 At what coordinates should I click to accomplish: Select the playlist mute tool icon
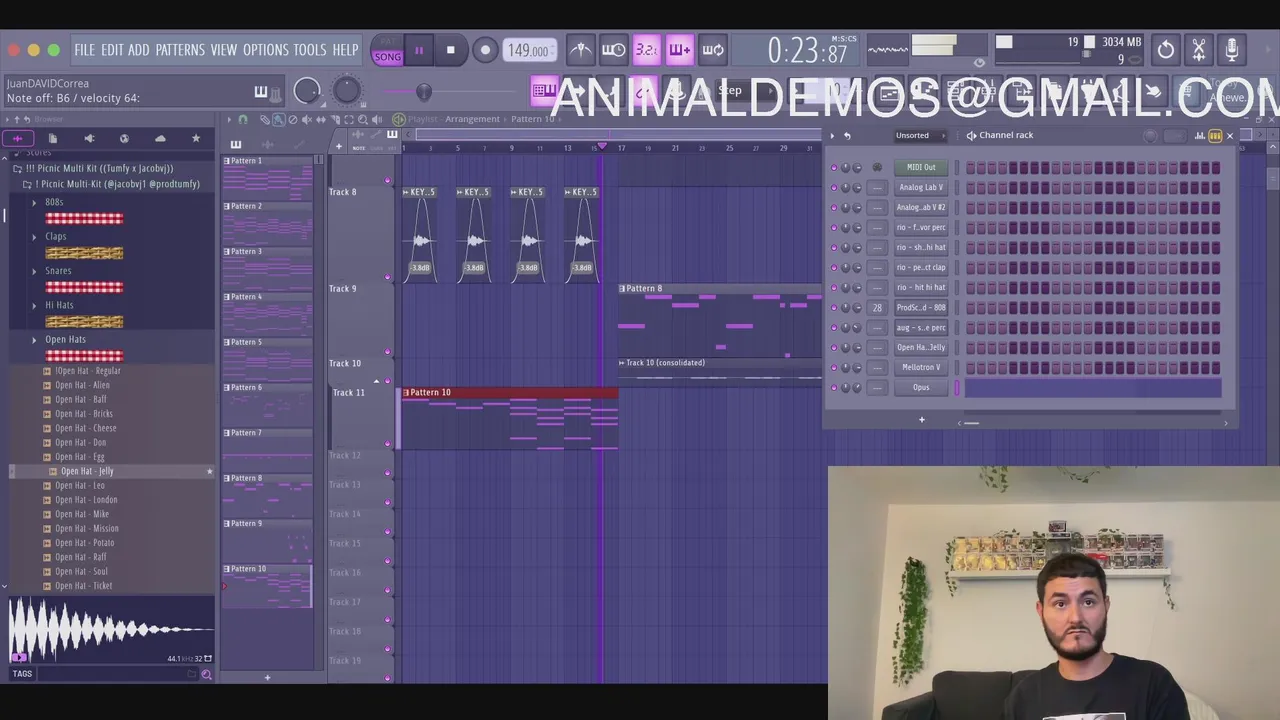coord(307,119)
